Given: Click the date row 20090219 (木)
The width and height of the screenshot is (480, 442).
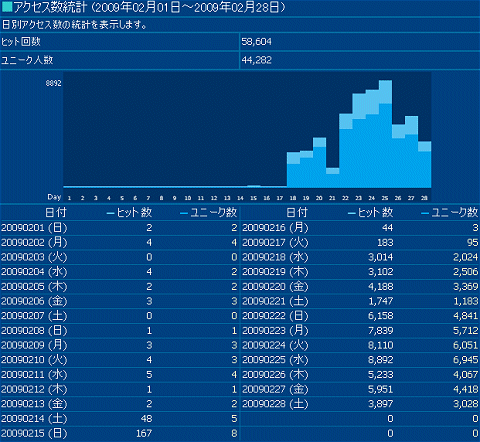Looking at the screenshot, I should pyautogui.click(x=275, y=272).
